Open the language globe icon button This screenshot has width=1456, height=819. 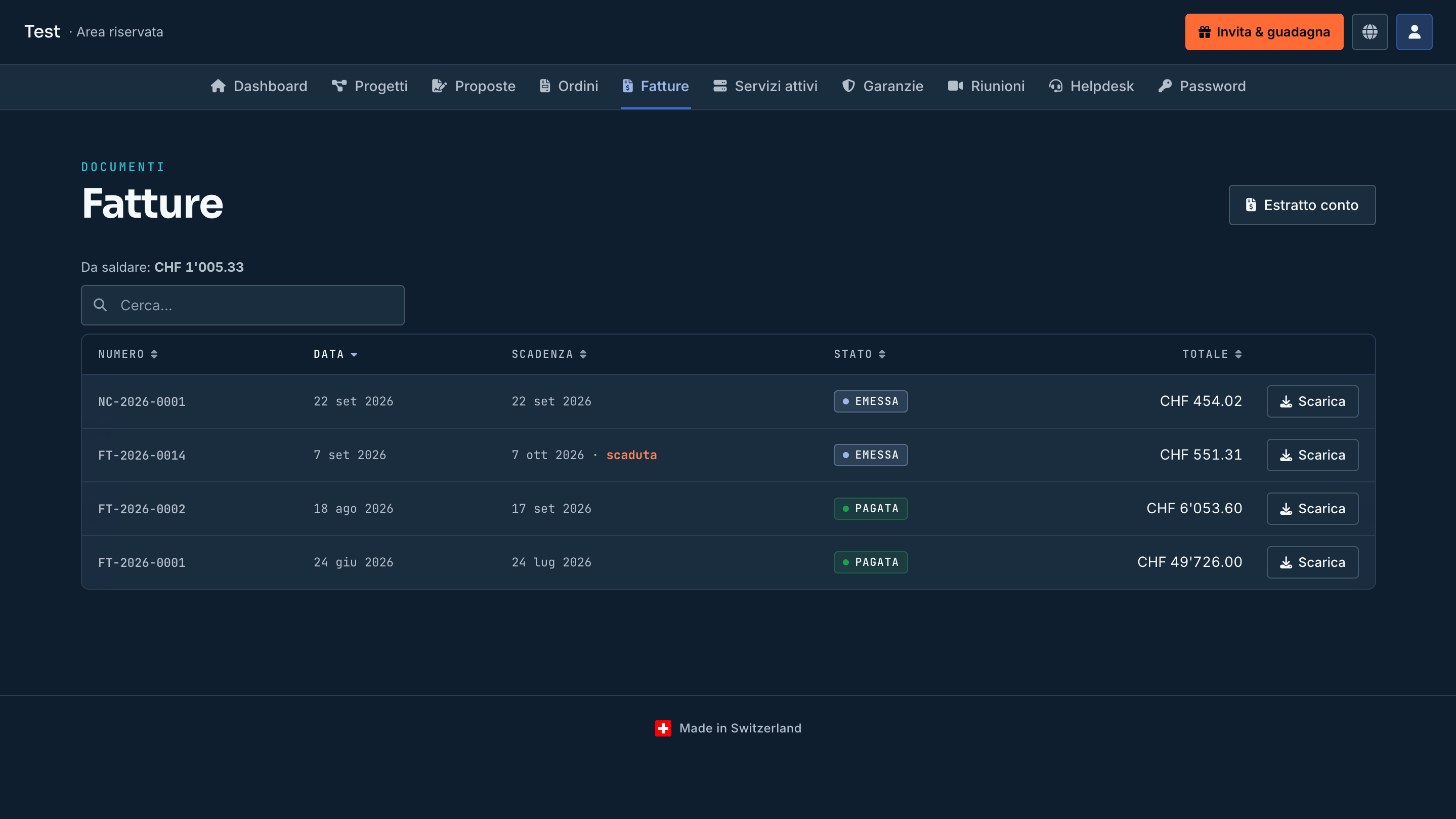tap(1370, 32)
